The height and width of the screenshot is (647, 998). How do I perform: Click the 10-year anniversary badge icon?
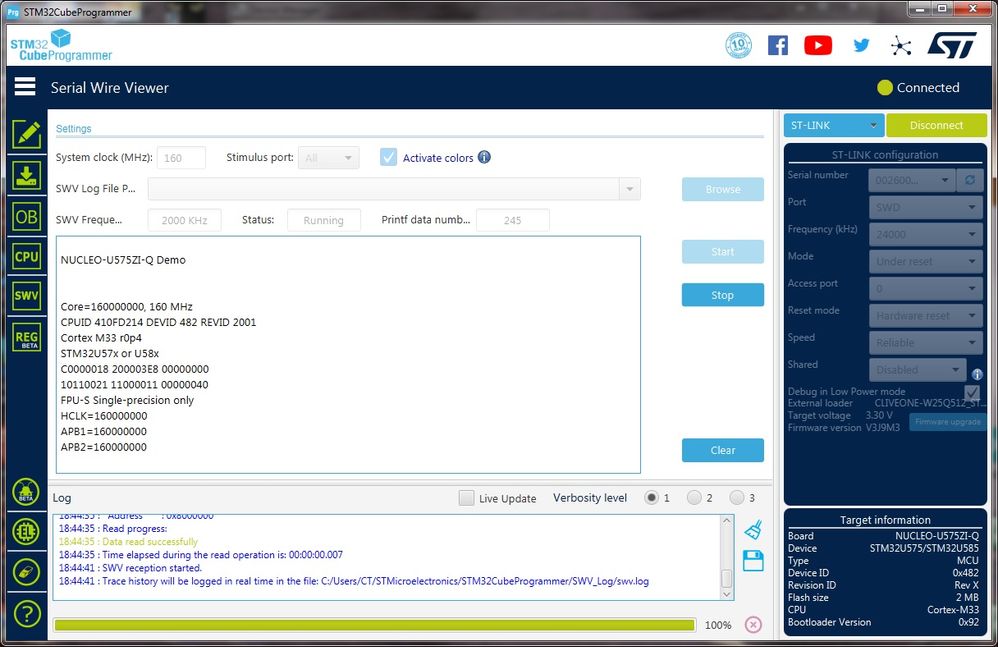coord(738,45)
